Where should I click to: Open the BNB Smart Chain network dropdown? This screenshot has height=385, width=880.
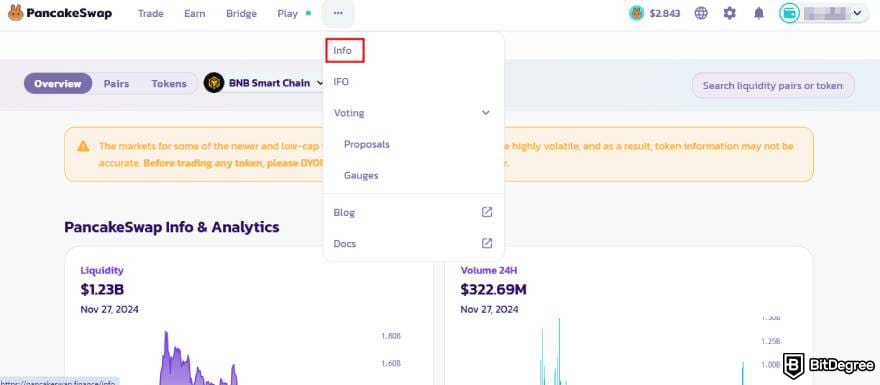coord(265,83)
